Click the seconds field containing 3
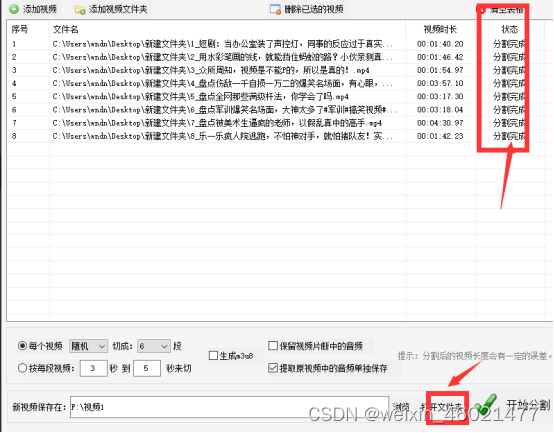 [94, 368]
